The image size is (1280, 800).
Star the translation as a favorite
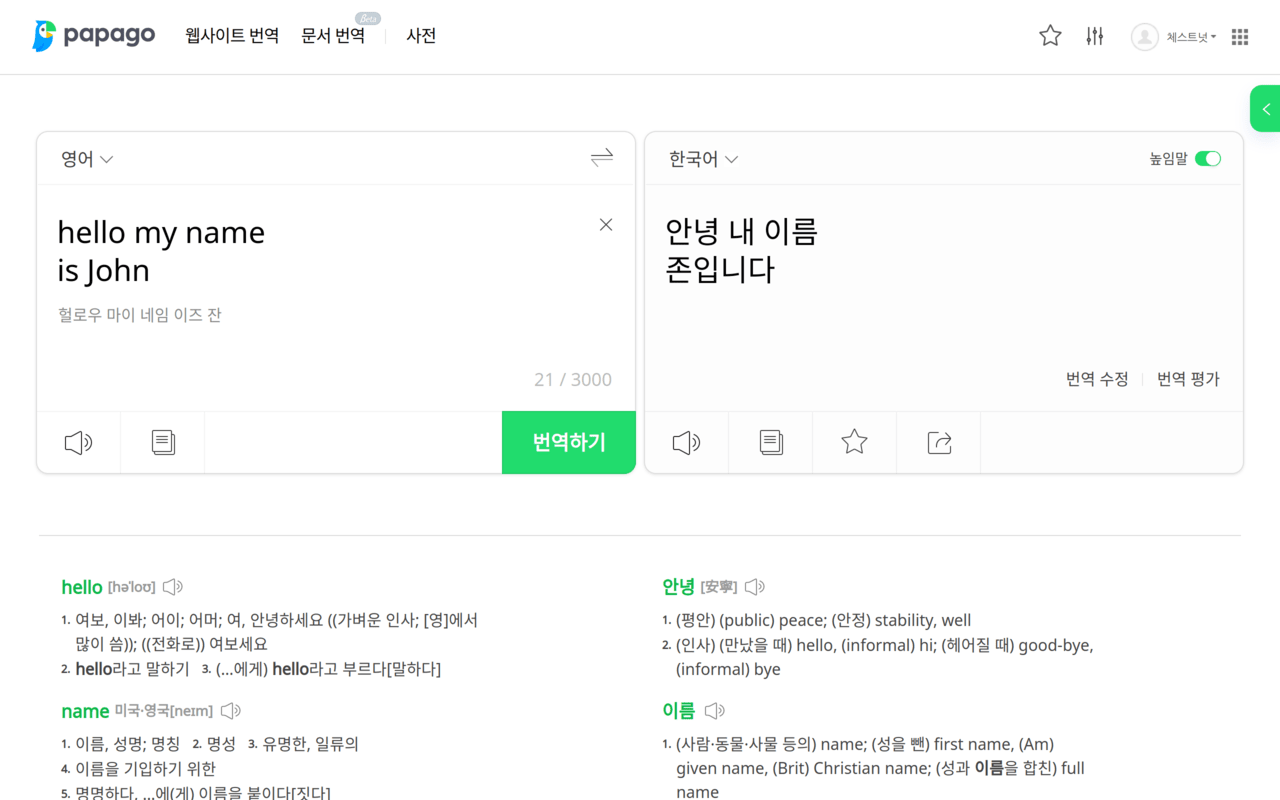coord(854,442)
